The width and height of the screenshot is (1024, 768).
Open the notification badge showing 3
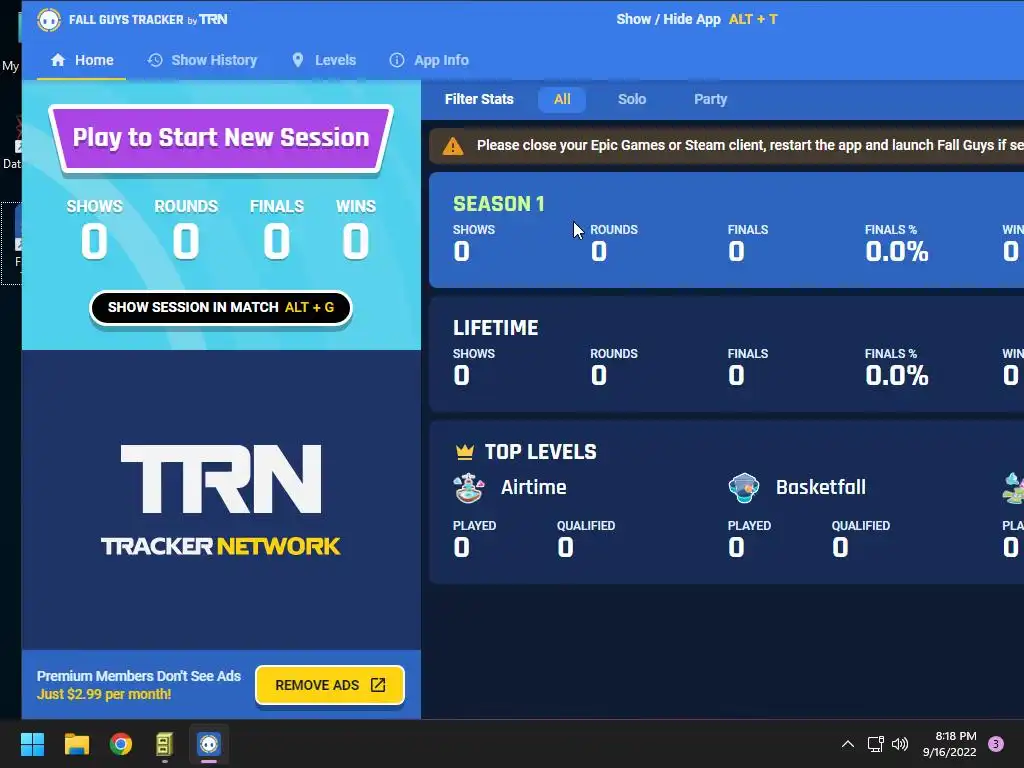(996, 744)
